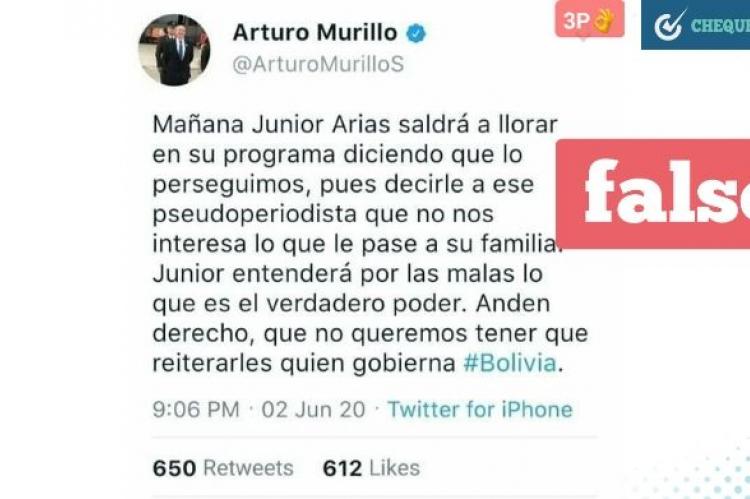Click the Twitter for iPhone source link

[x=480, y=410]
